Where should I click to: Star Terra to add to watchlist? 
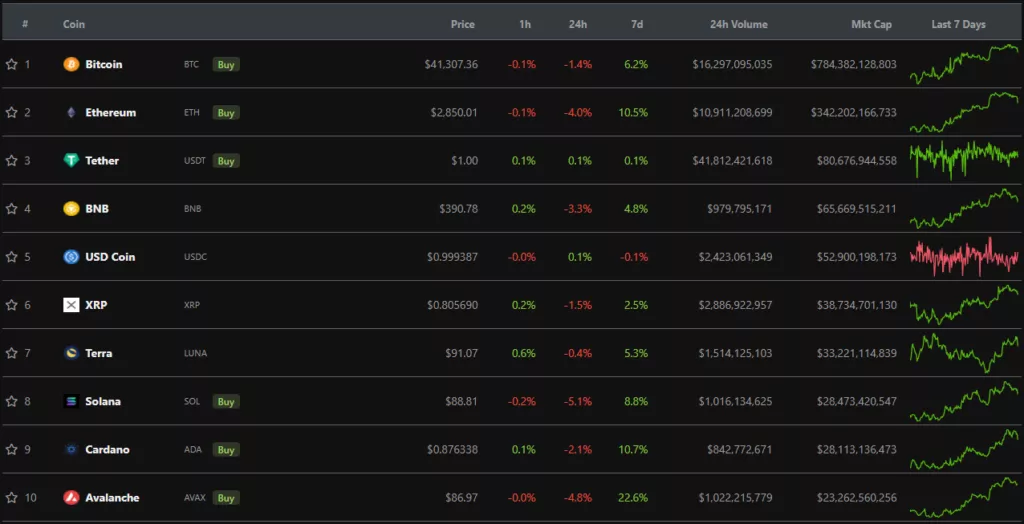coord(12,353)
